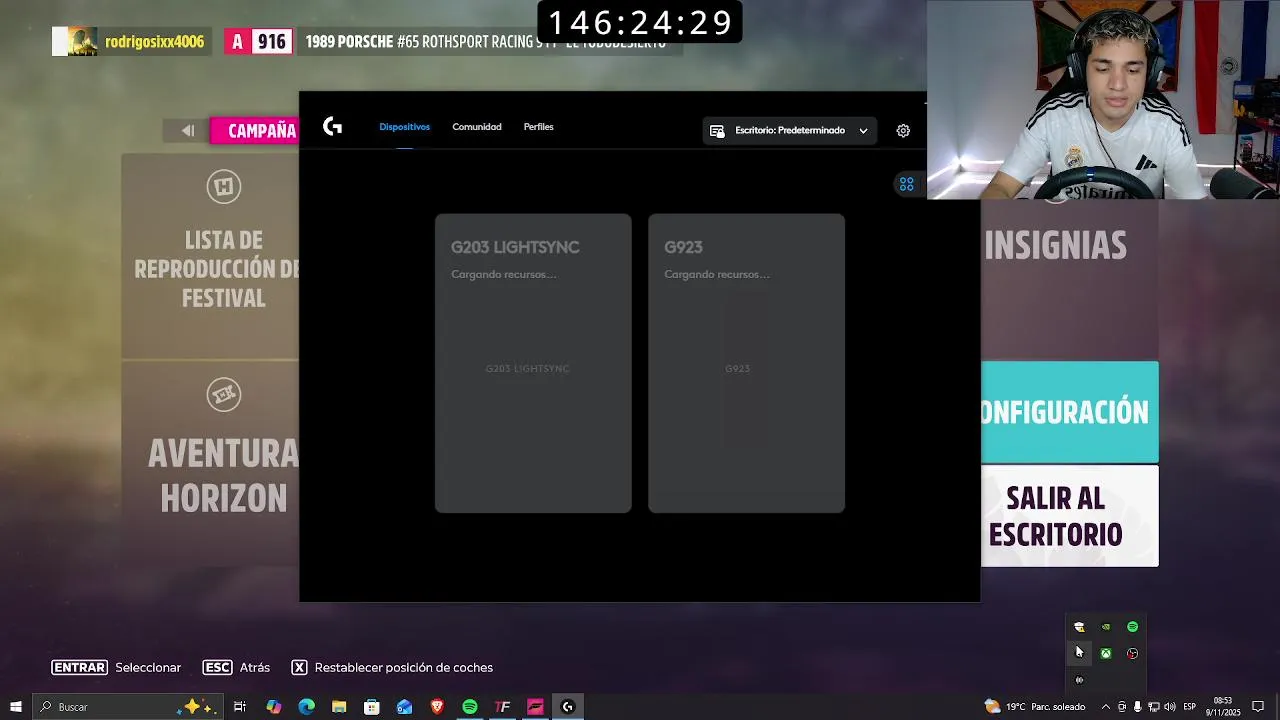Click Restablecer posición de coches prompt
The width and height of the screenshot is (1280, 720).
pyautogui.click(x=392, y=668)
